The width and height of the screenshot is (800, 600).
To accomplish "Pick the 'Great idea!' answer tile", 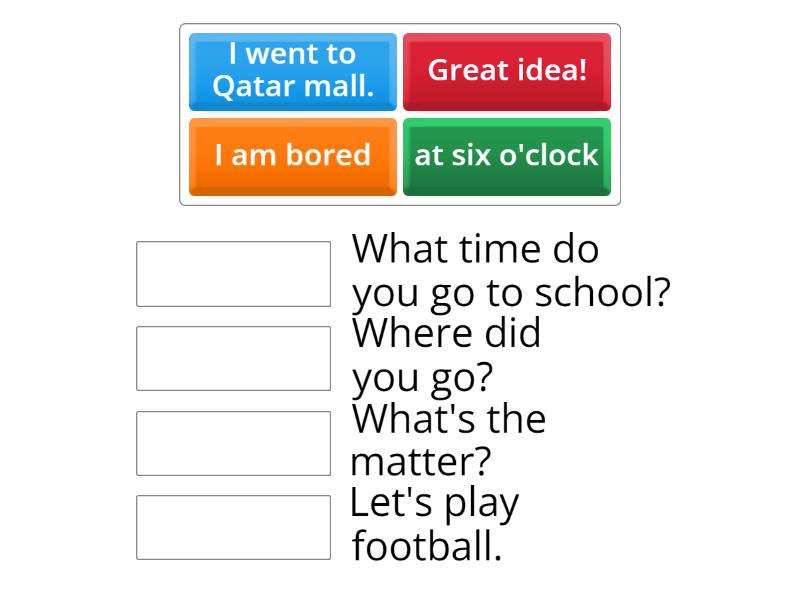I will click(x=507, y=71).
